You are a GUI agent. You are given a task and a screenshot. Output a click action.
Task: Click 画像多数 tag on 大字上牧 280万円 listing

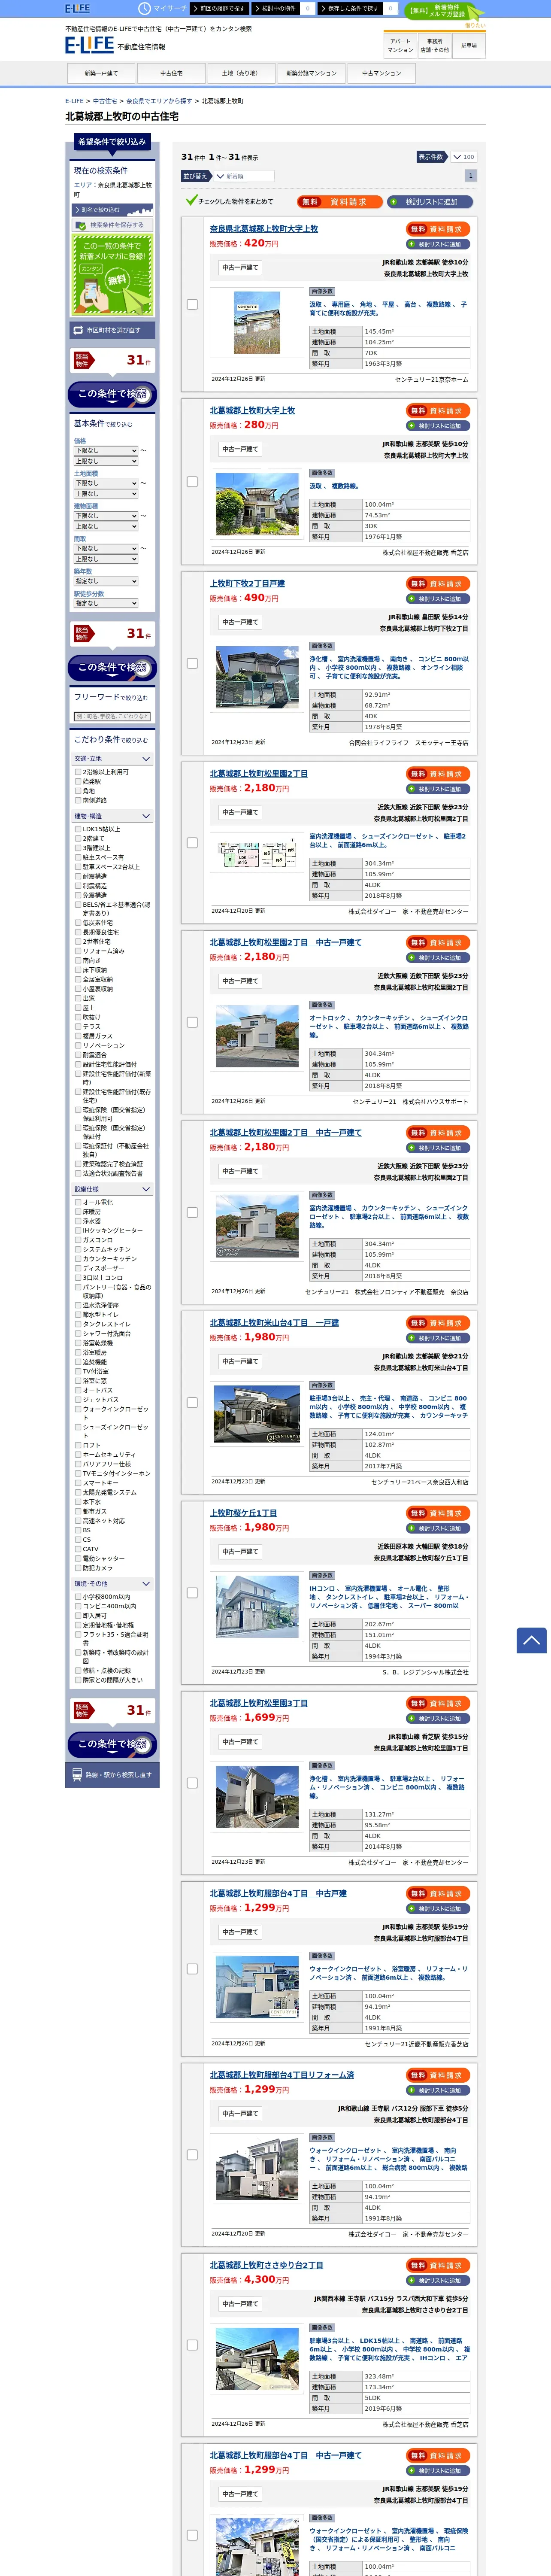pyautogui.click(x=322, y=473)
